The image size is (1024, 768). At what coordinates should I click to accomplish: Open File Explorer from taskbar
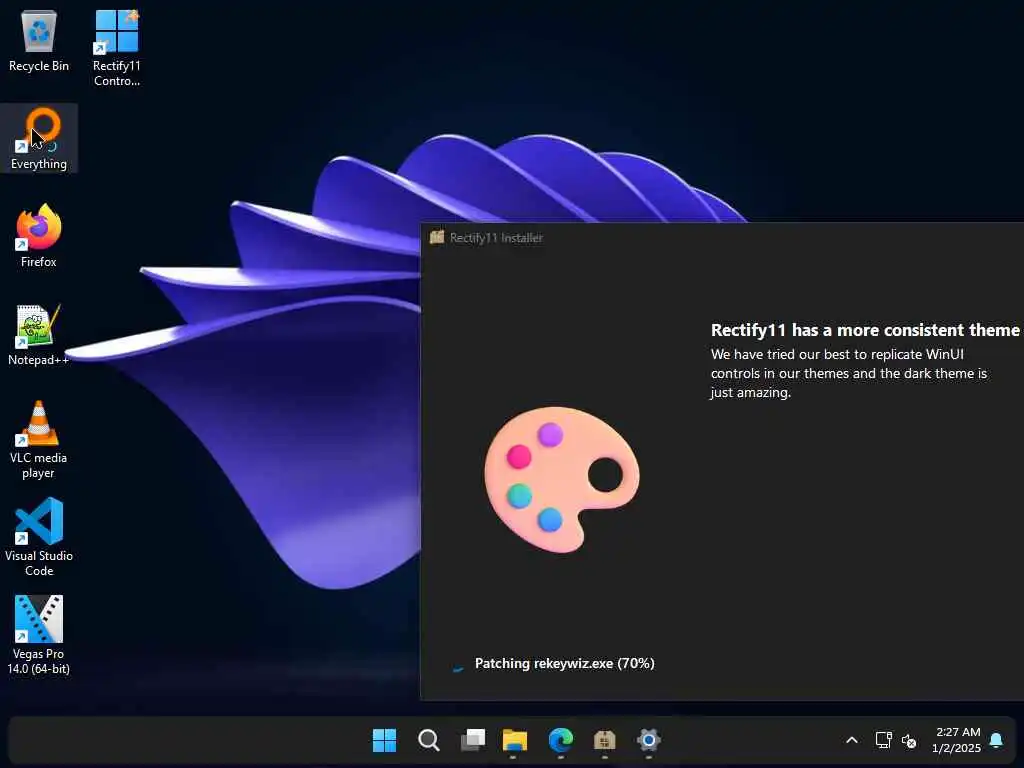point(515,740)
